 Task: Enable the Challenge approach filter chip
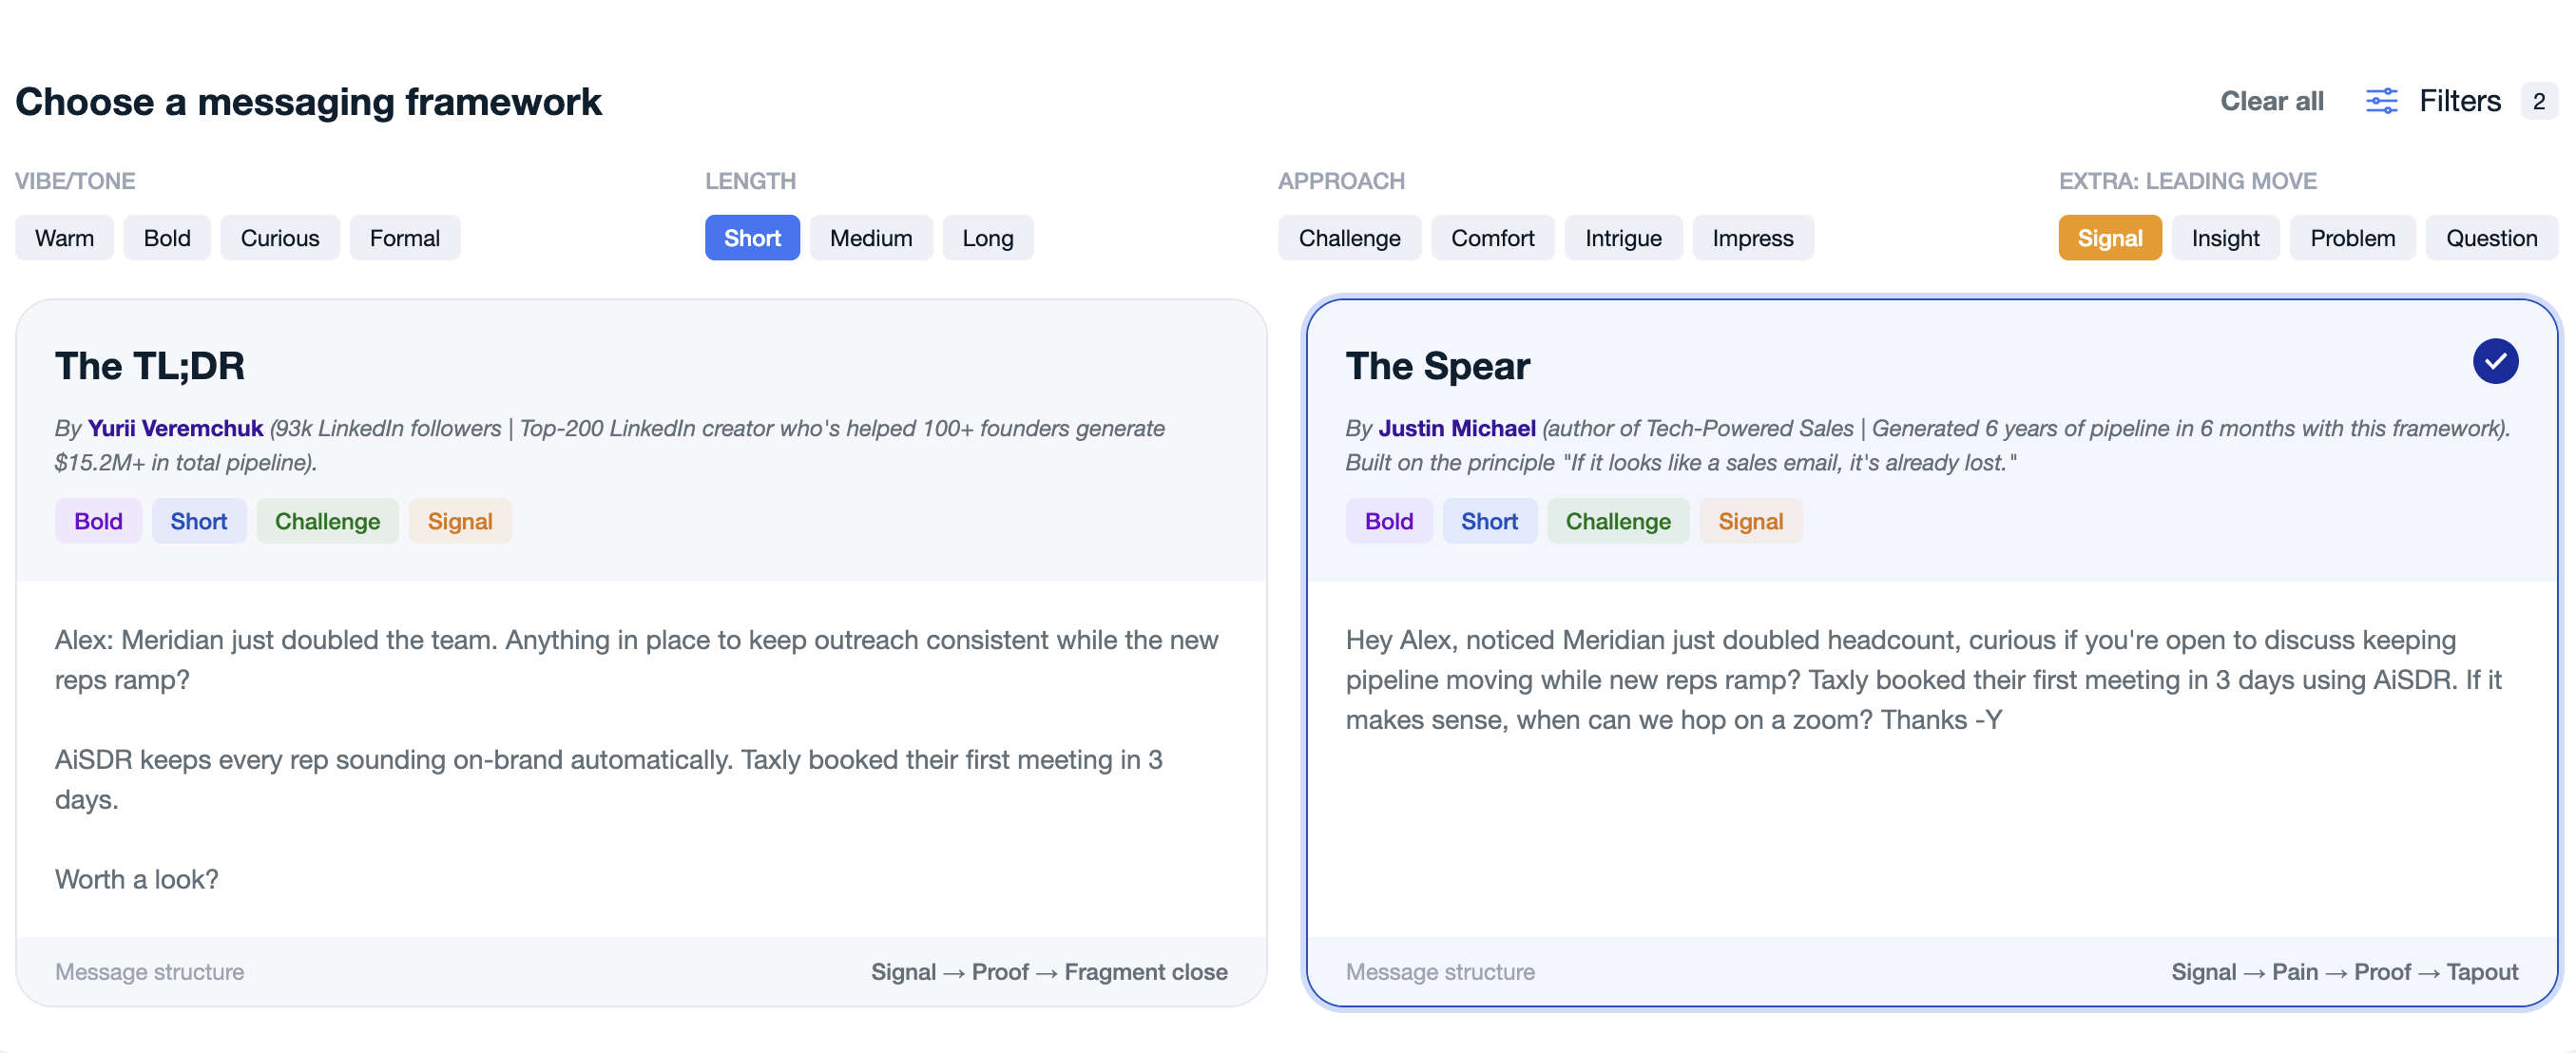pos(1349,238)
